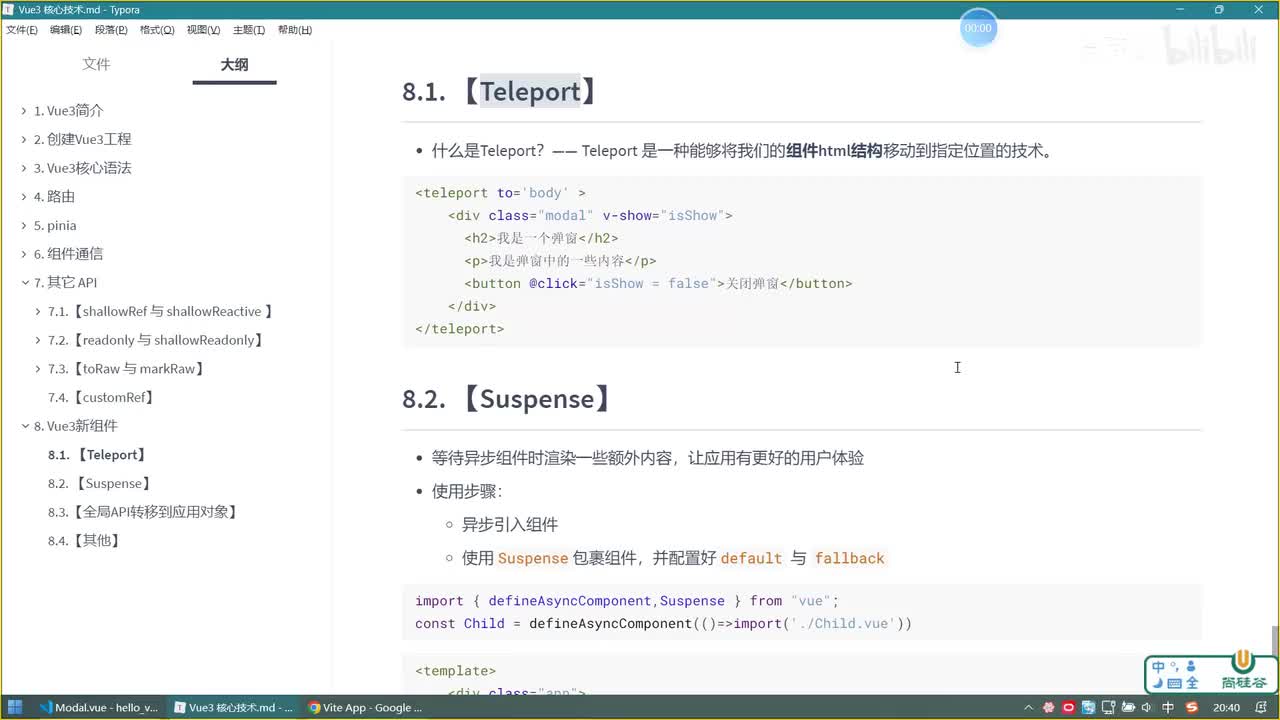Open the 帮助(H) menu
The width and height of the screenshot is (1280, 720).
pos(295,30)
